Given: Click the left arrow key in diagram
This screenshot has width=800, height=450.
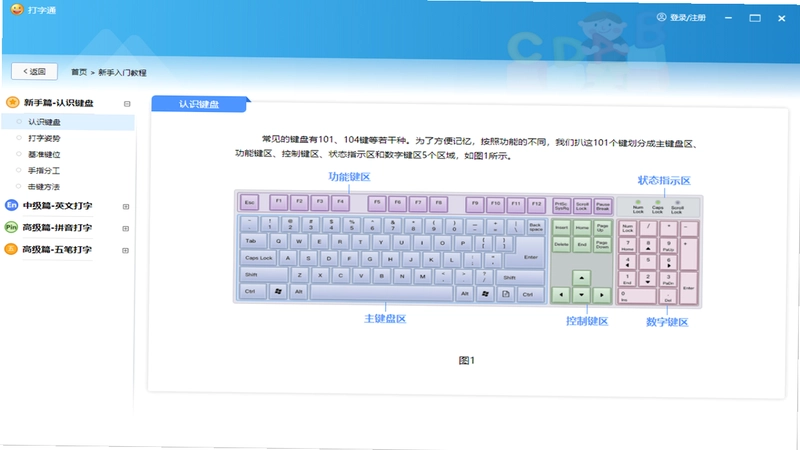Looking at the screenshot, I should [561, 294].
